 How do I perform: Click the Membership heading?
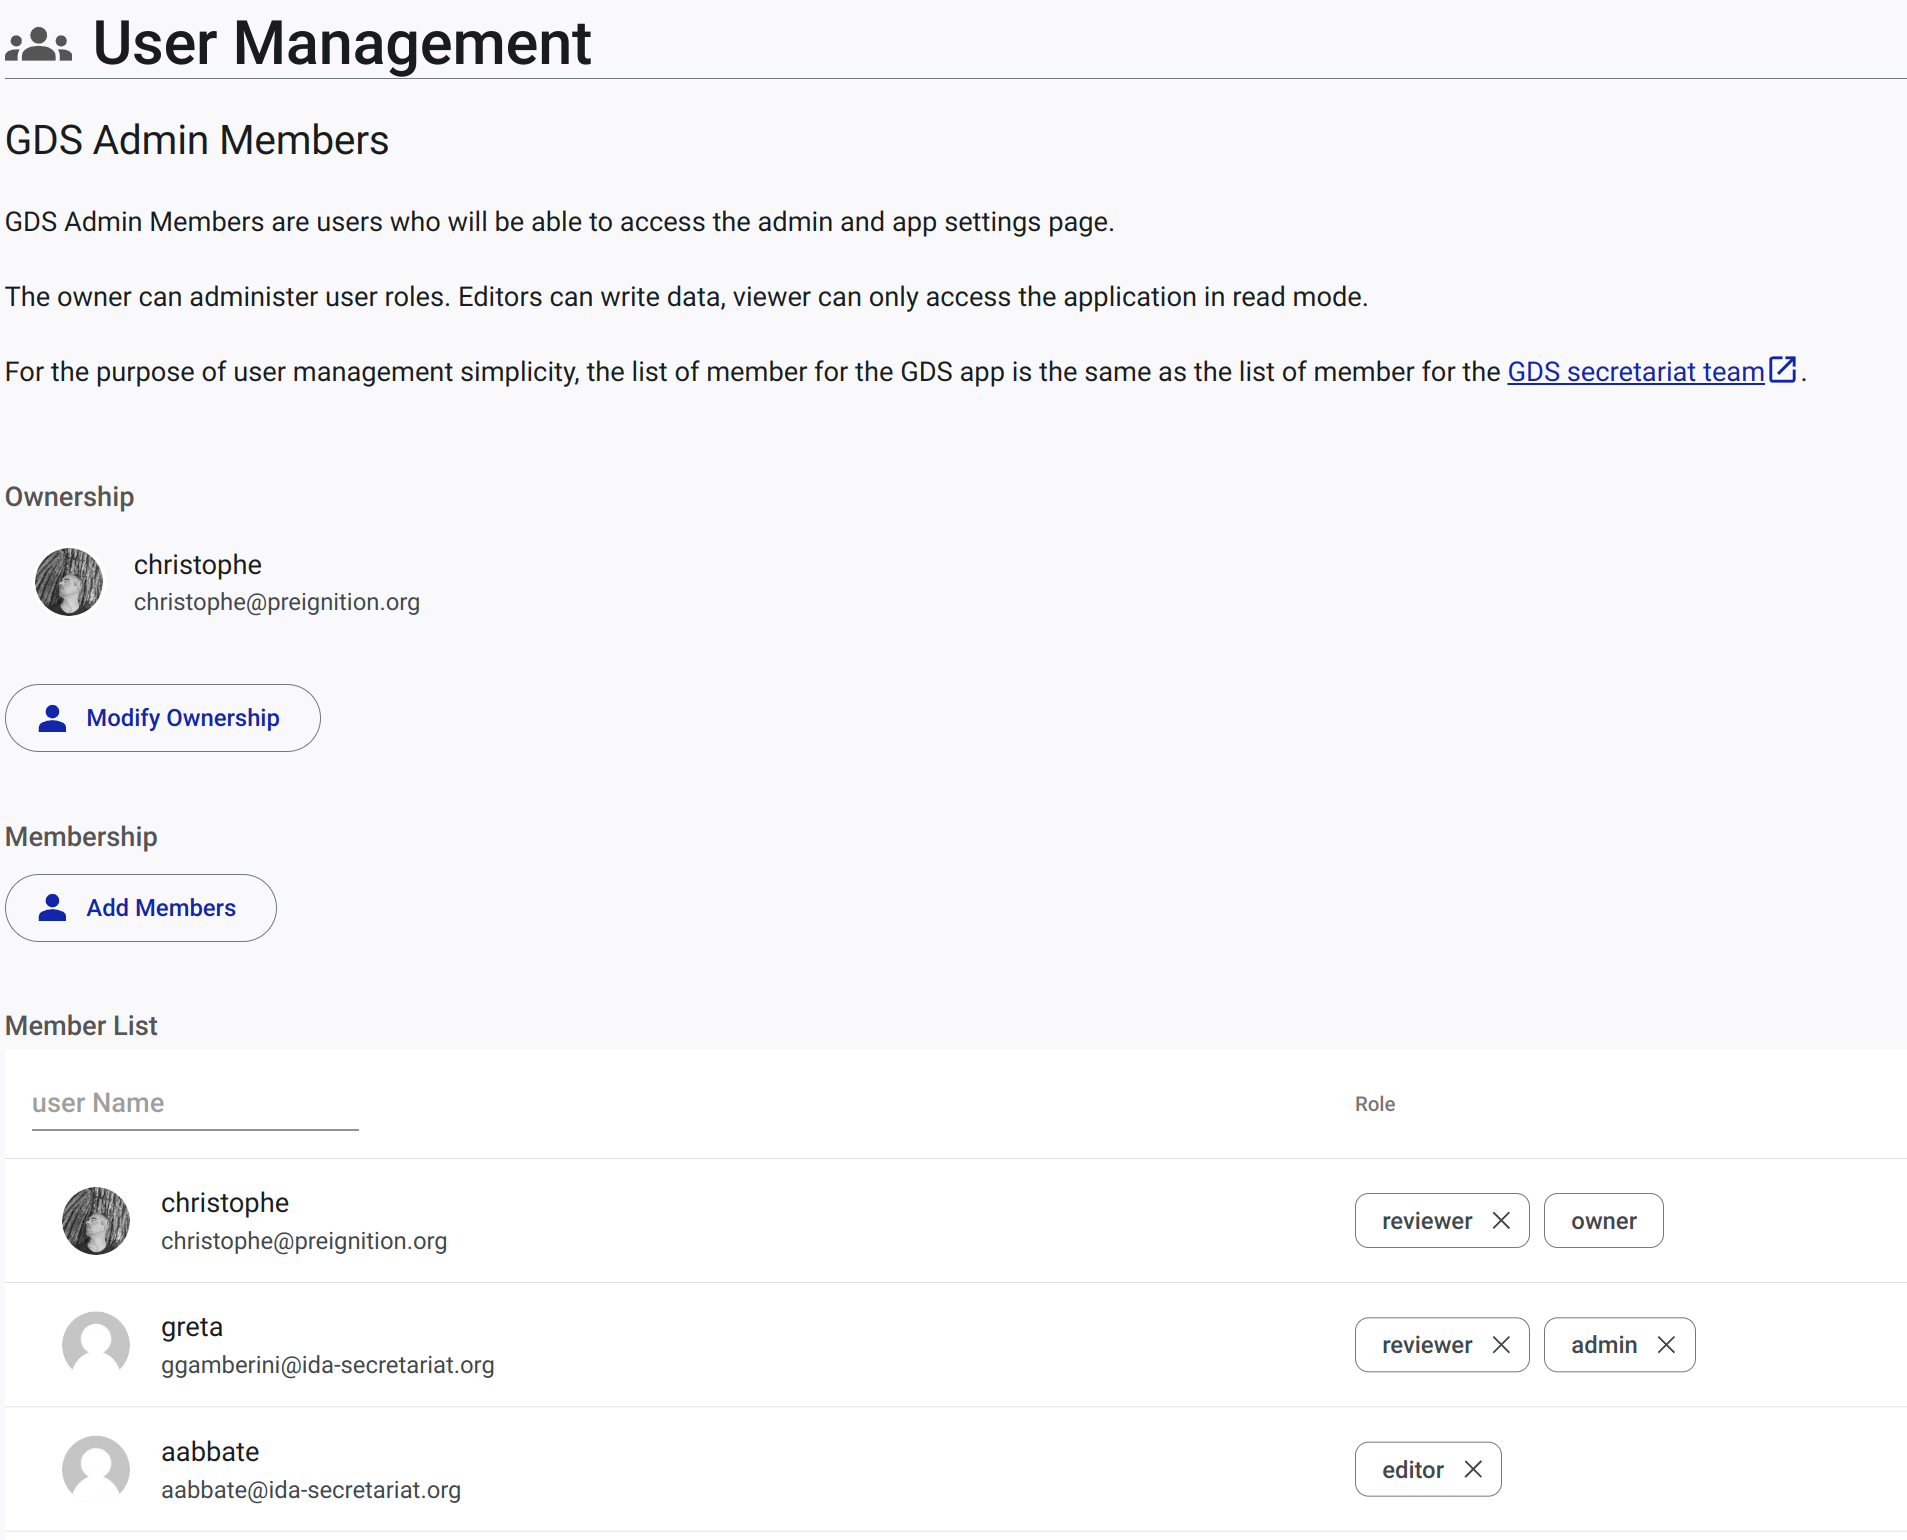[x=81, y=837]
